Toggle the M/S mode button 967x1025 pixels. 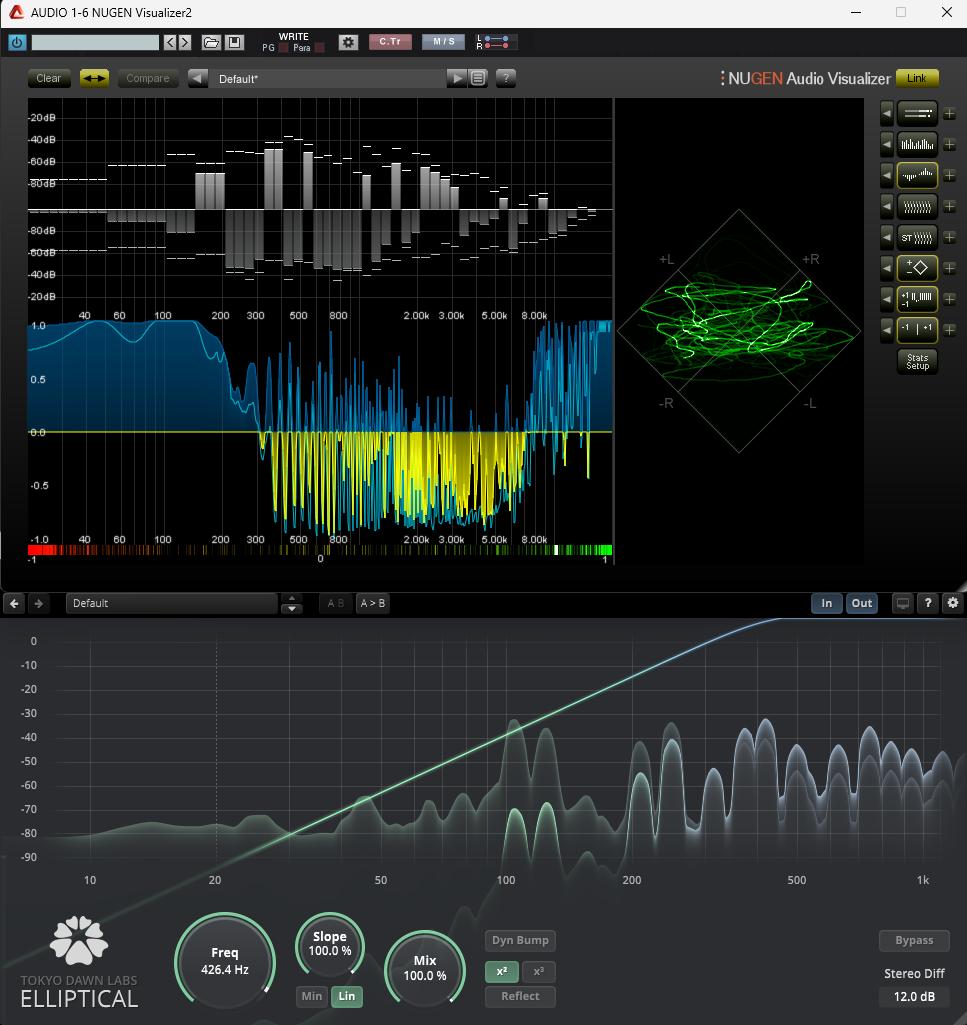point(443,42)
